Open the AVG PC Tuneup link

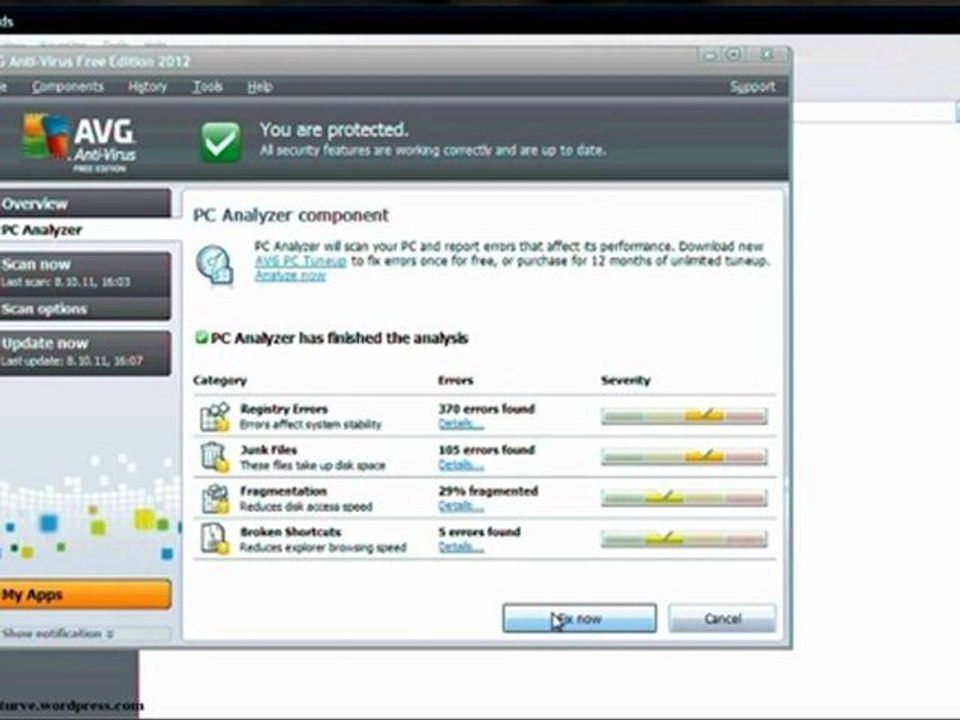[301, 261]
